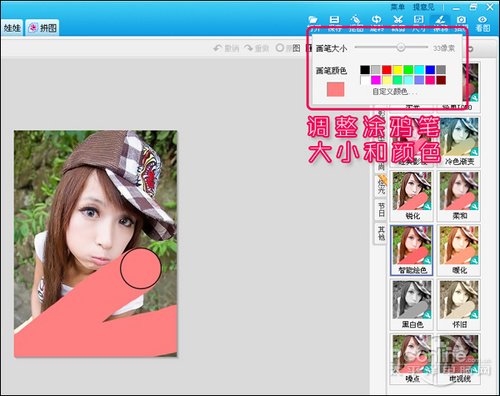The height and width of the screenshot is (396, 500).
Task: Click the wrench icon on 怀旧 thumbnail
Action: 474,314
